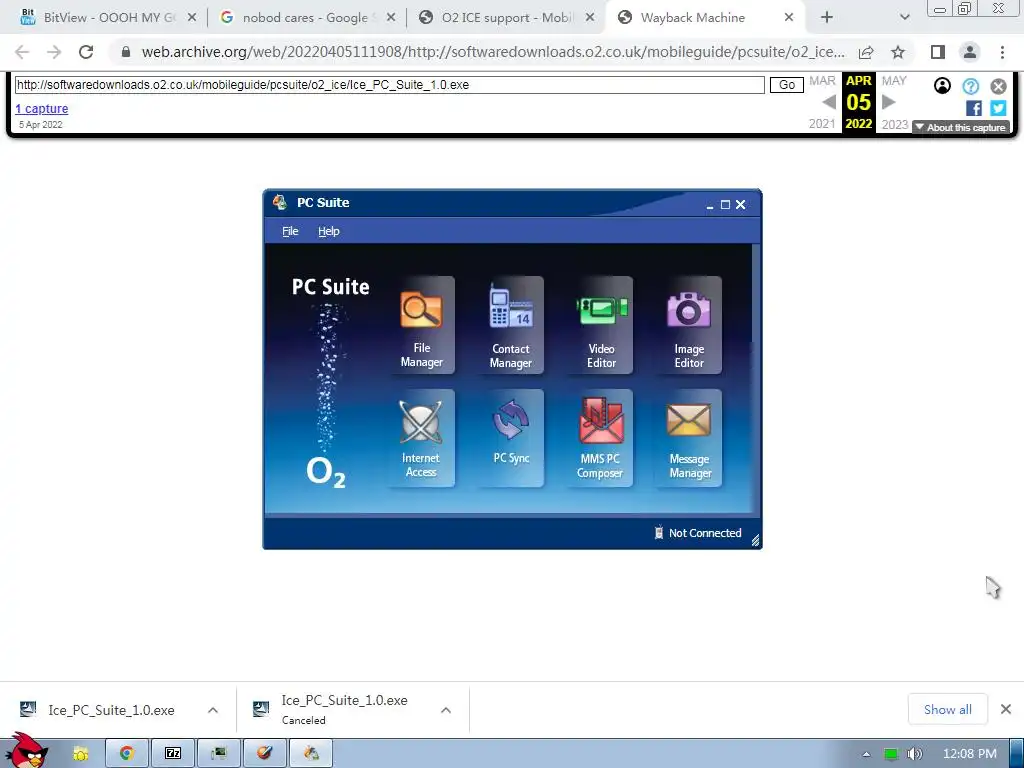
Task: Click the taskbar clock 12:08 PM
Action: point(969,754)
